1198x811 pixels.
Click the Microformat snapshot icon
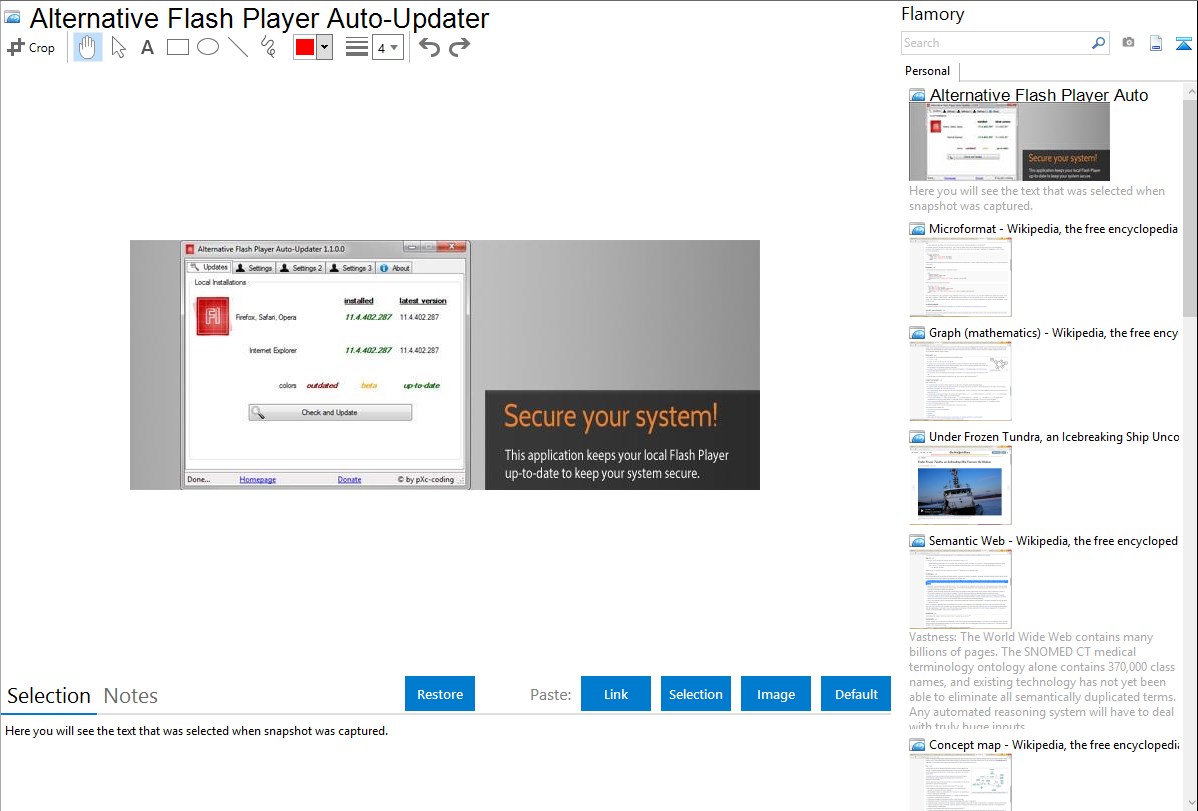tap(917, 229)
